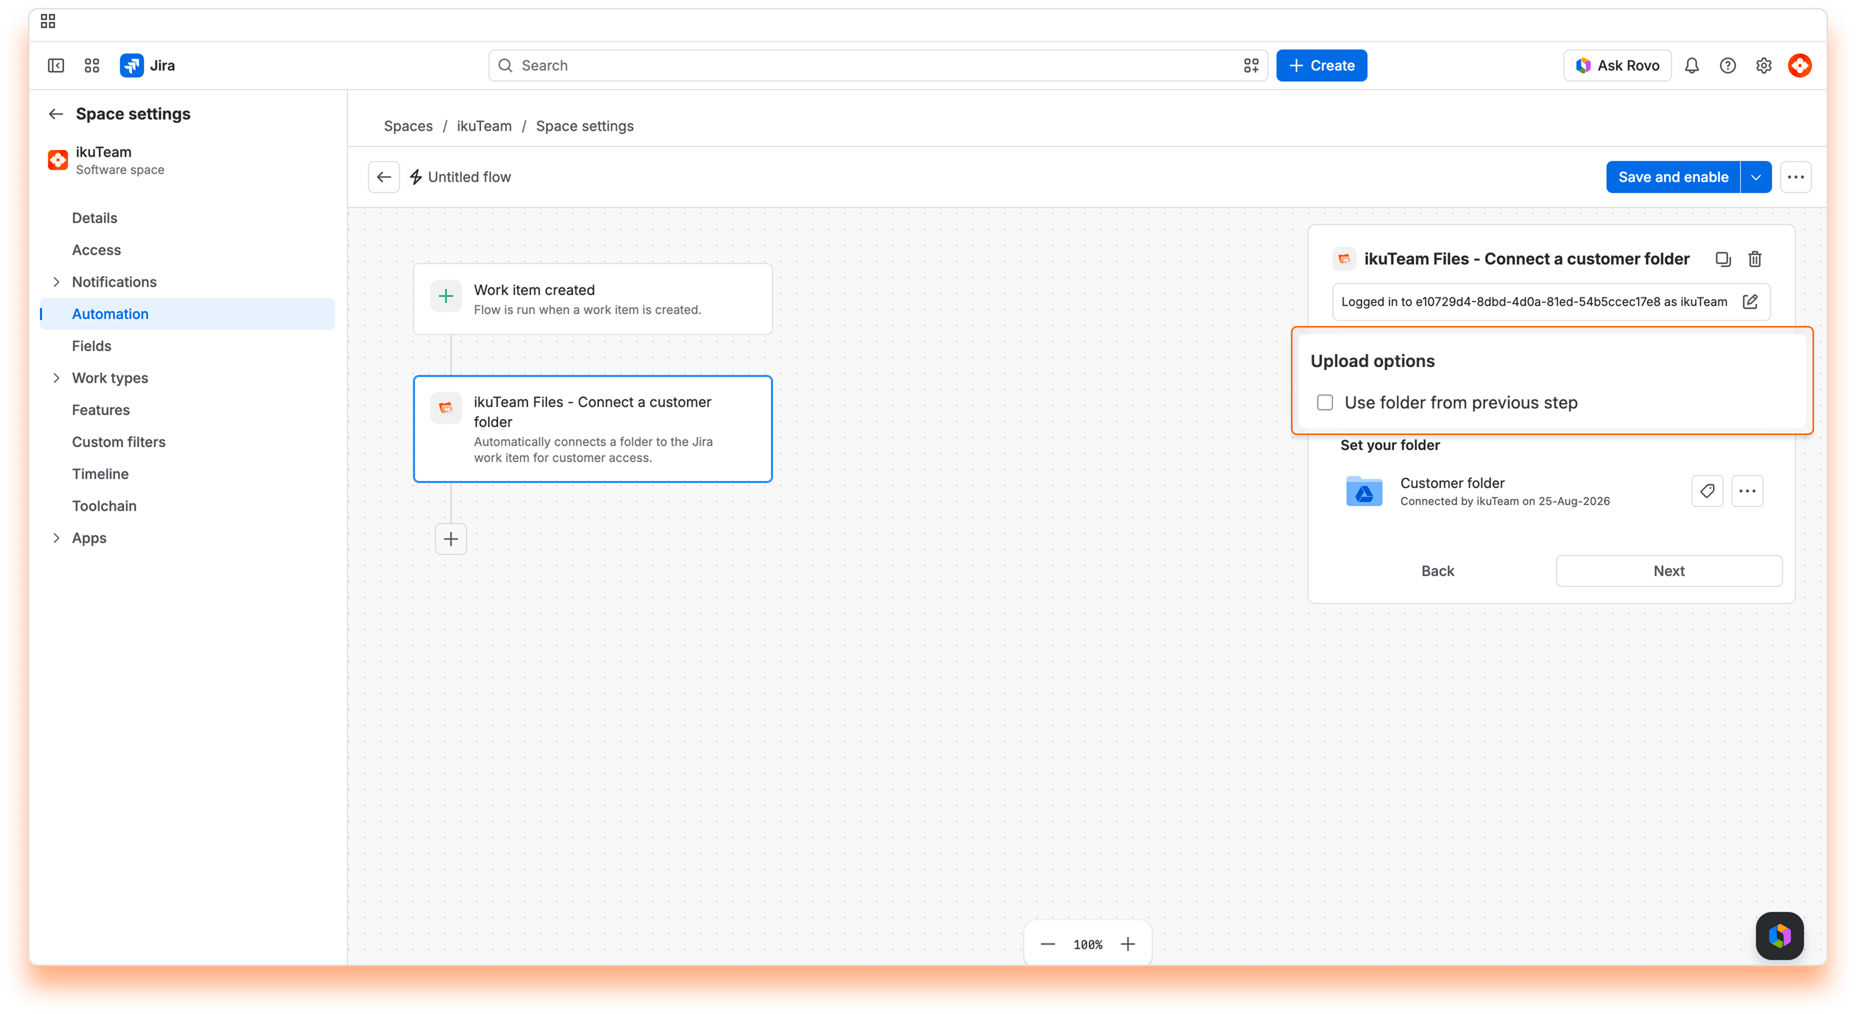This screenshot has width=1856, height=1014.
Task: Expand the Work types section
Action: tap(56, 378)
